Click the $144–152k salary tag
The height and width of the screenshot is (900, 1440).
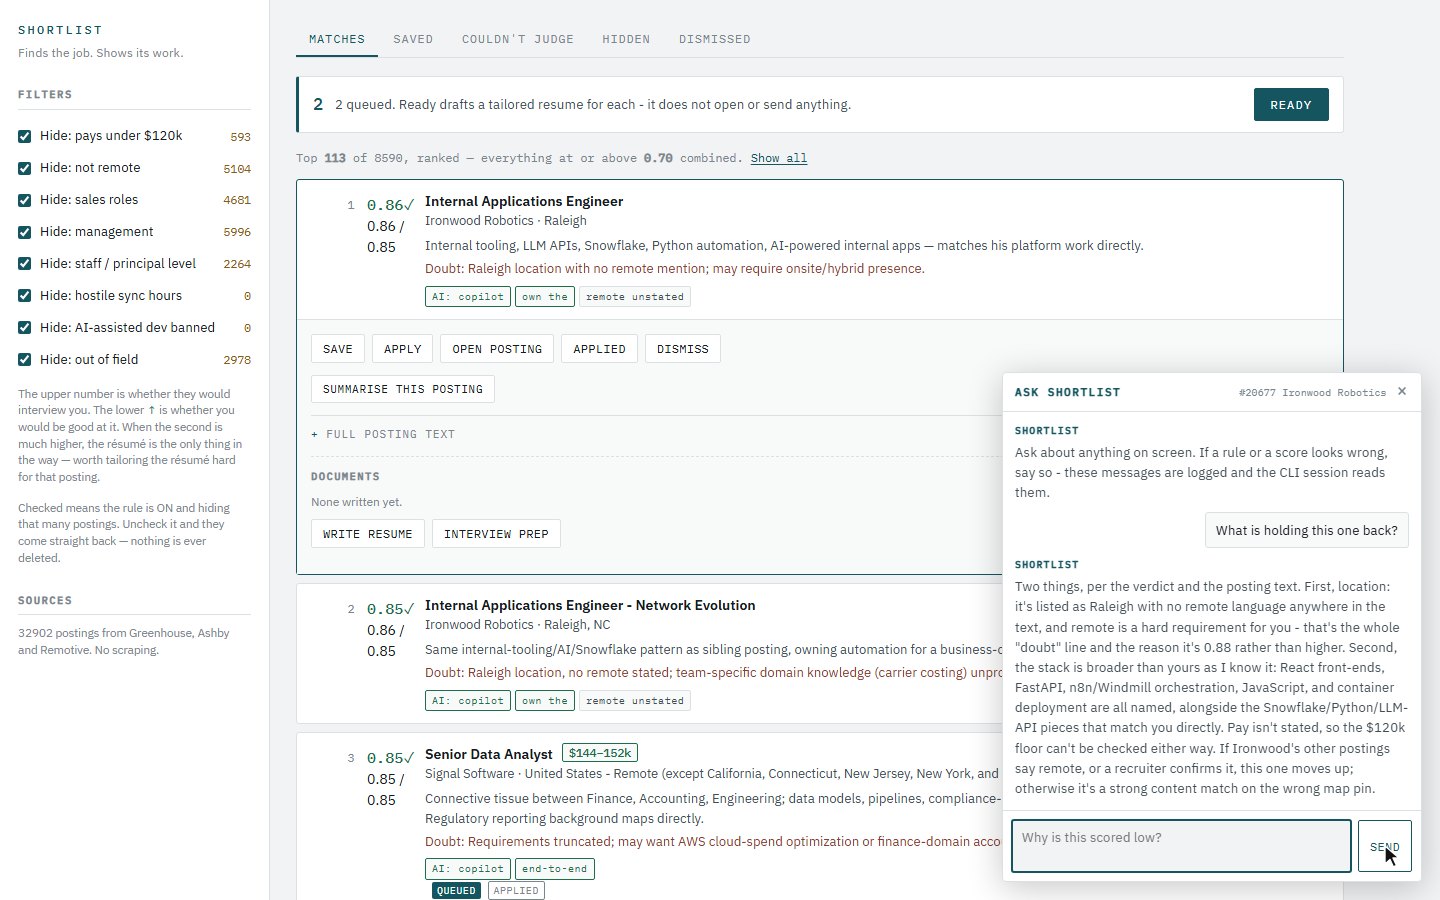coord(600,753)
